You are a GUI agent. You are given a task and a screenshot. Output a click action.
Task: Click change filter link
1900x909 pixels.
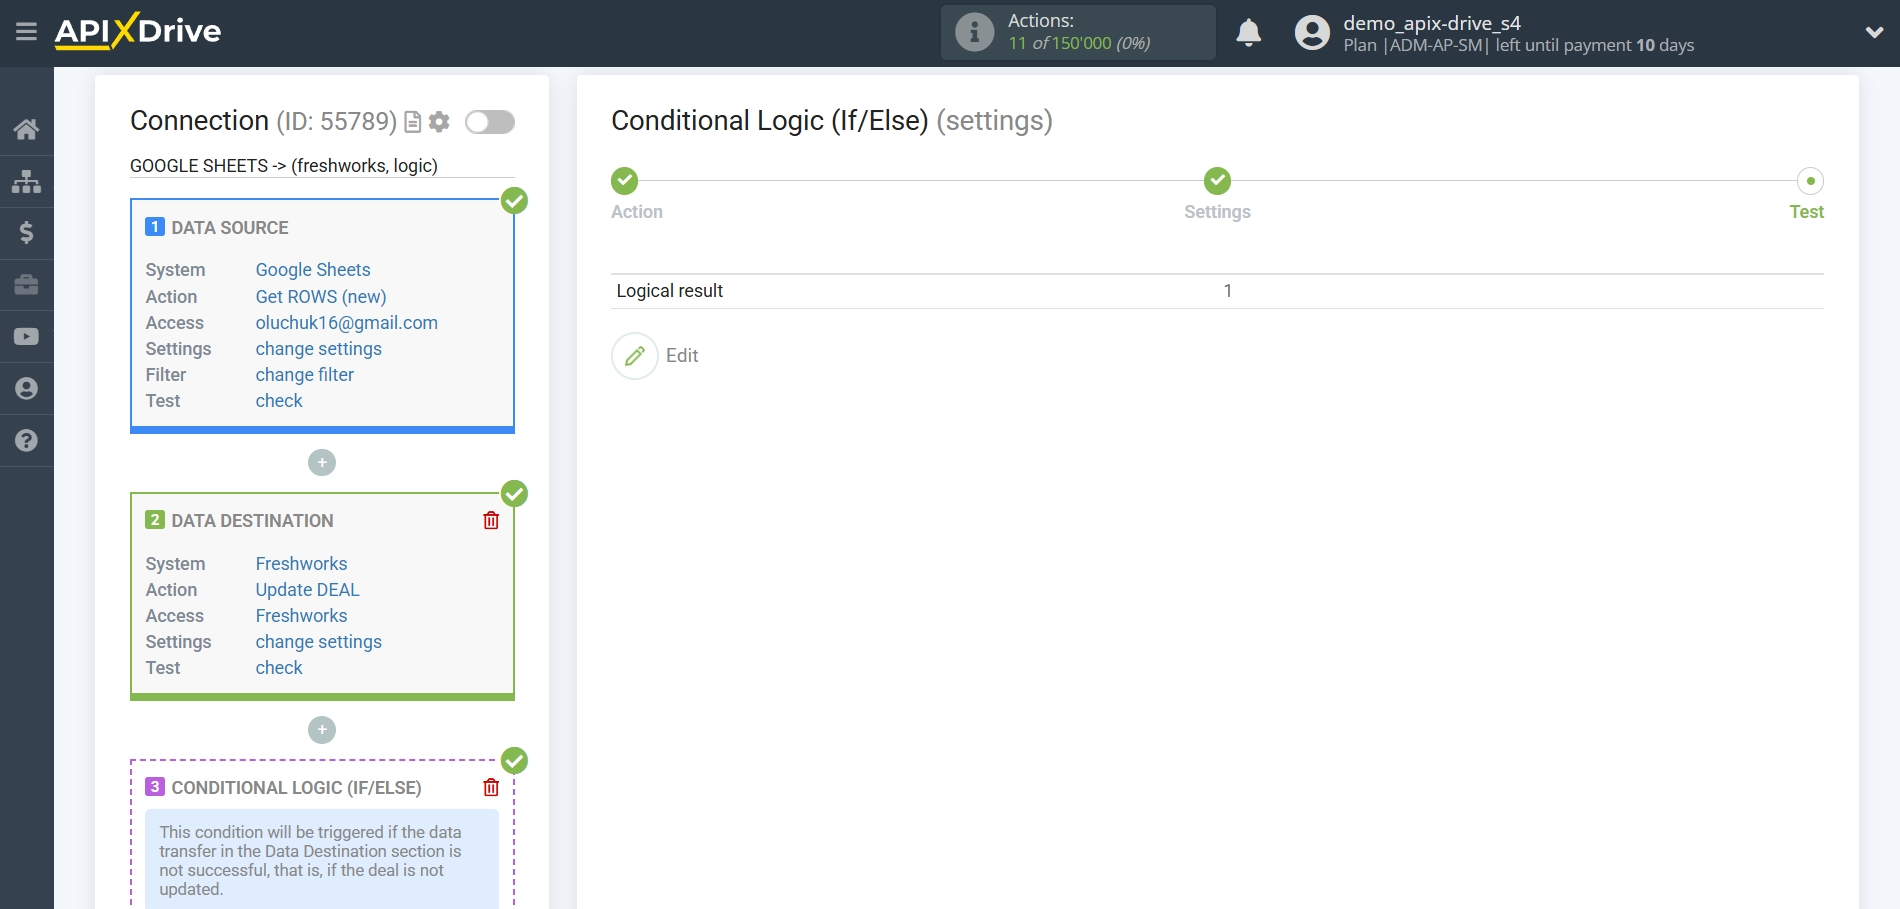pyautogui.click(x=305, y=375)
